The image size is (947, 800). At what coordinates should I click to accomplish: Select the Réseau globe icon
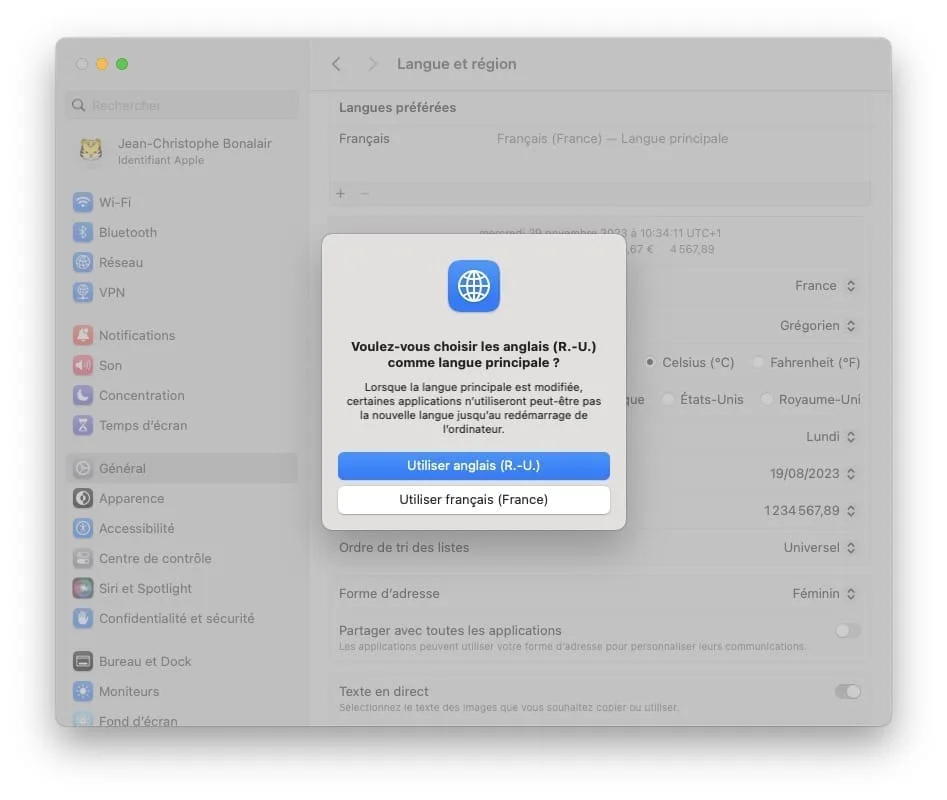[x=83, y=262]
